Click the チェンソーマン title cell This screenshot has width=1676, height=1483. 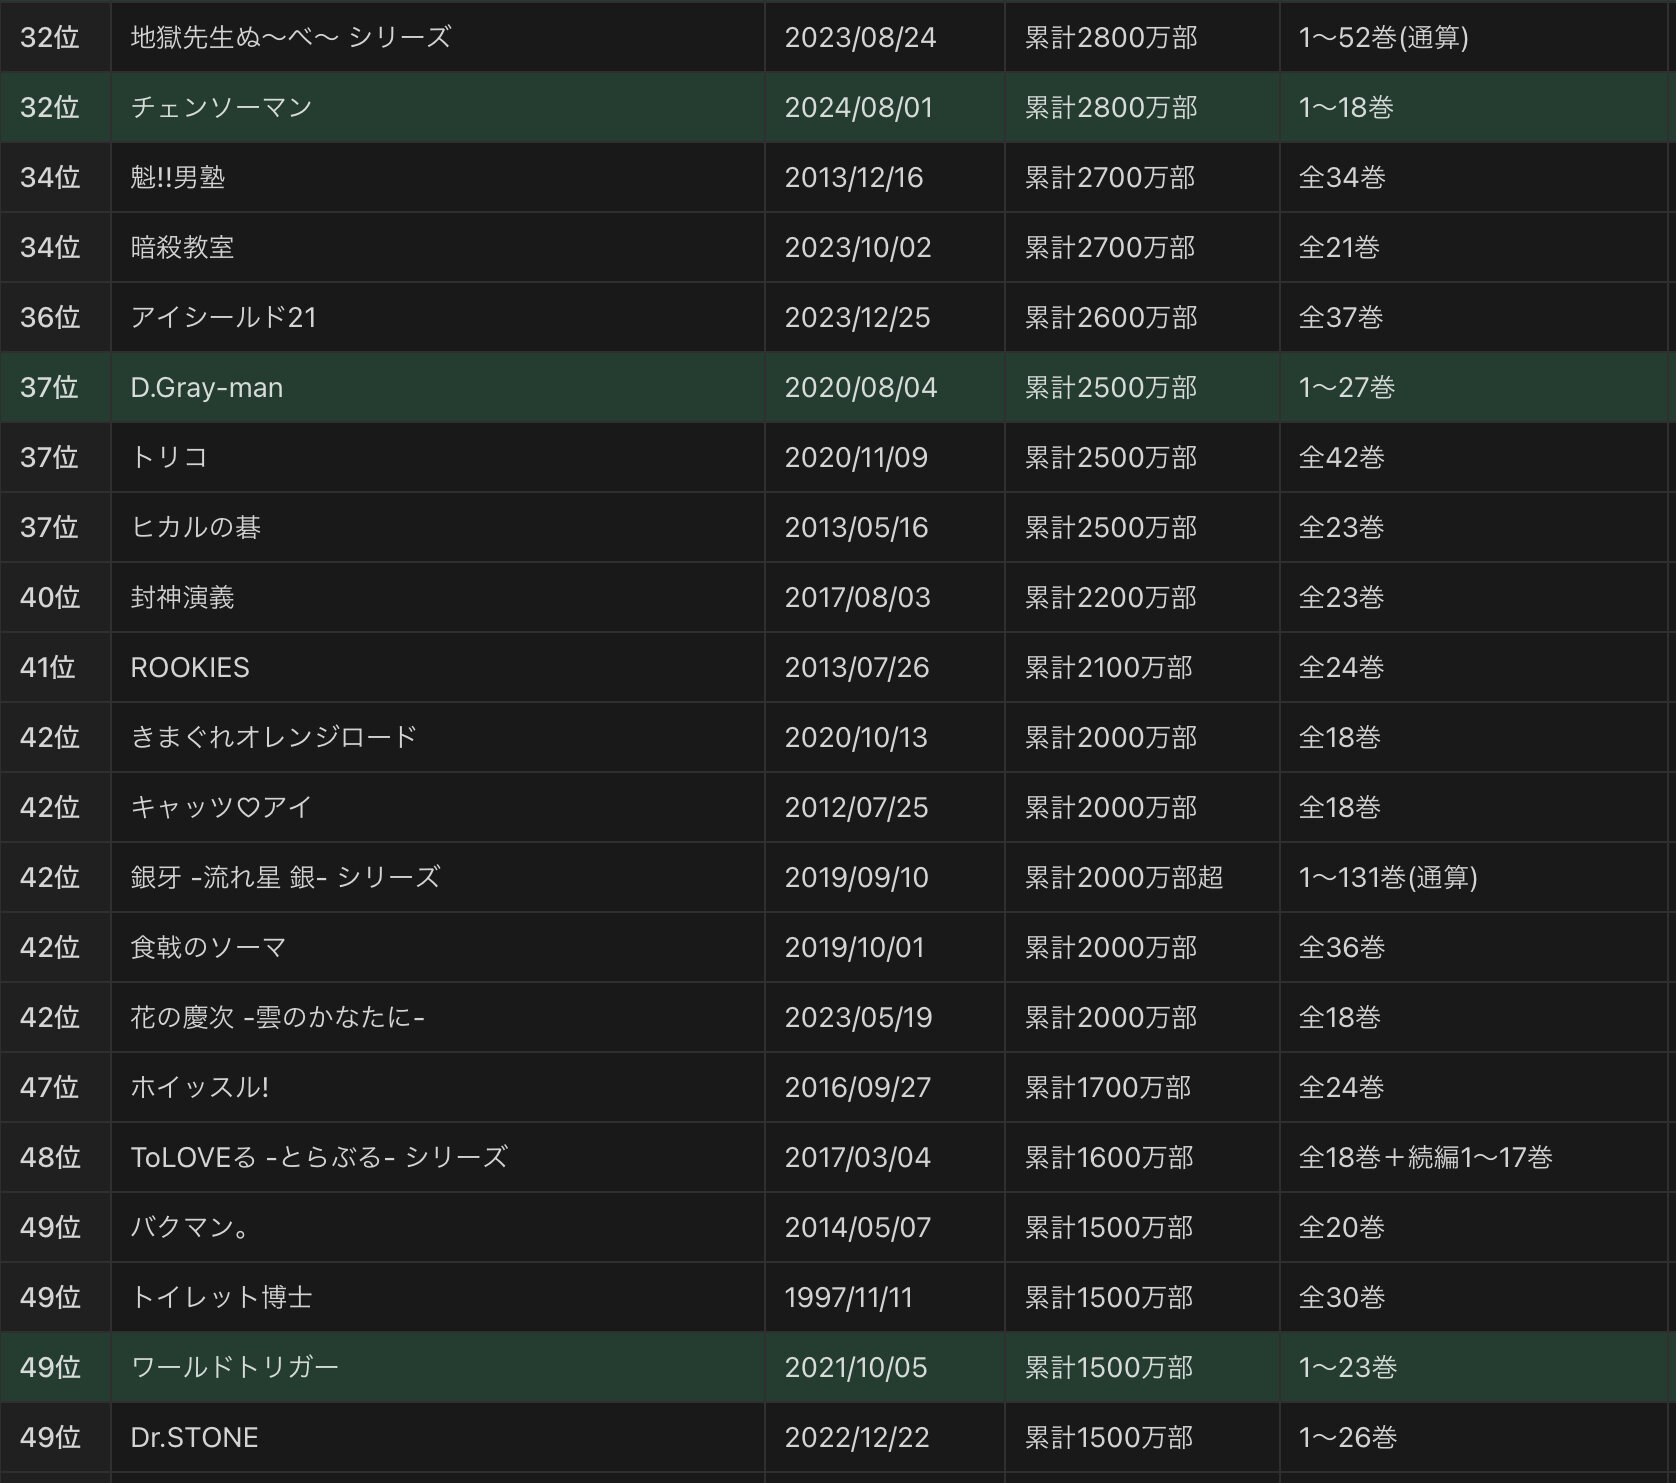pos(221,107)
